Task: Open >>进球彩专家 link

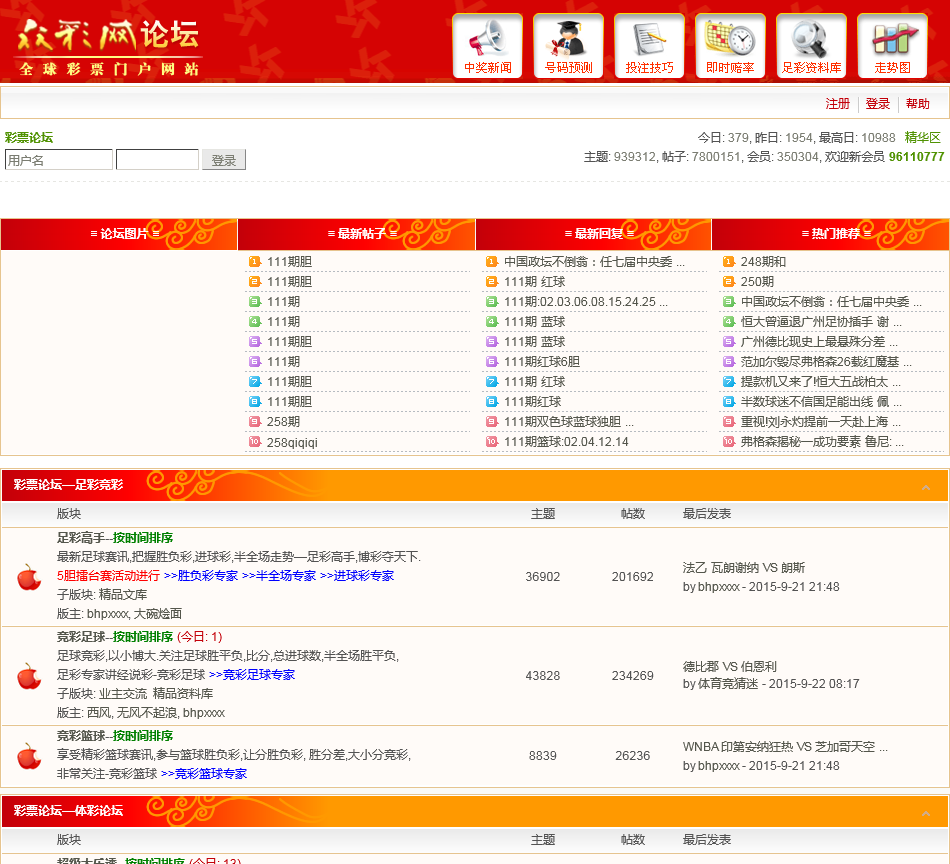Action: click(x=357, y=576)
